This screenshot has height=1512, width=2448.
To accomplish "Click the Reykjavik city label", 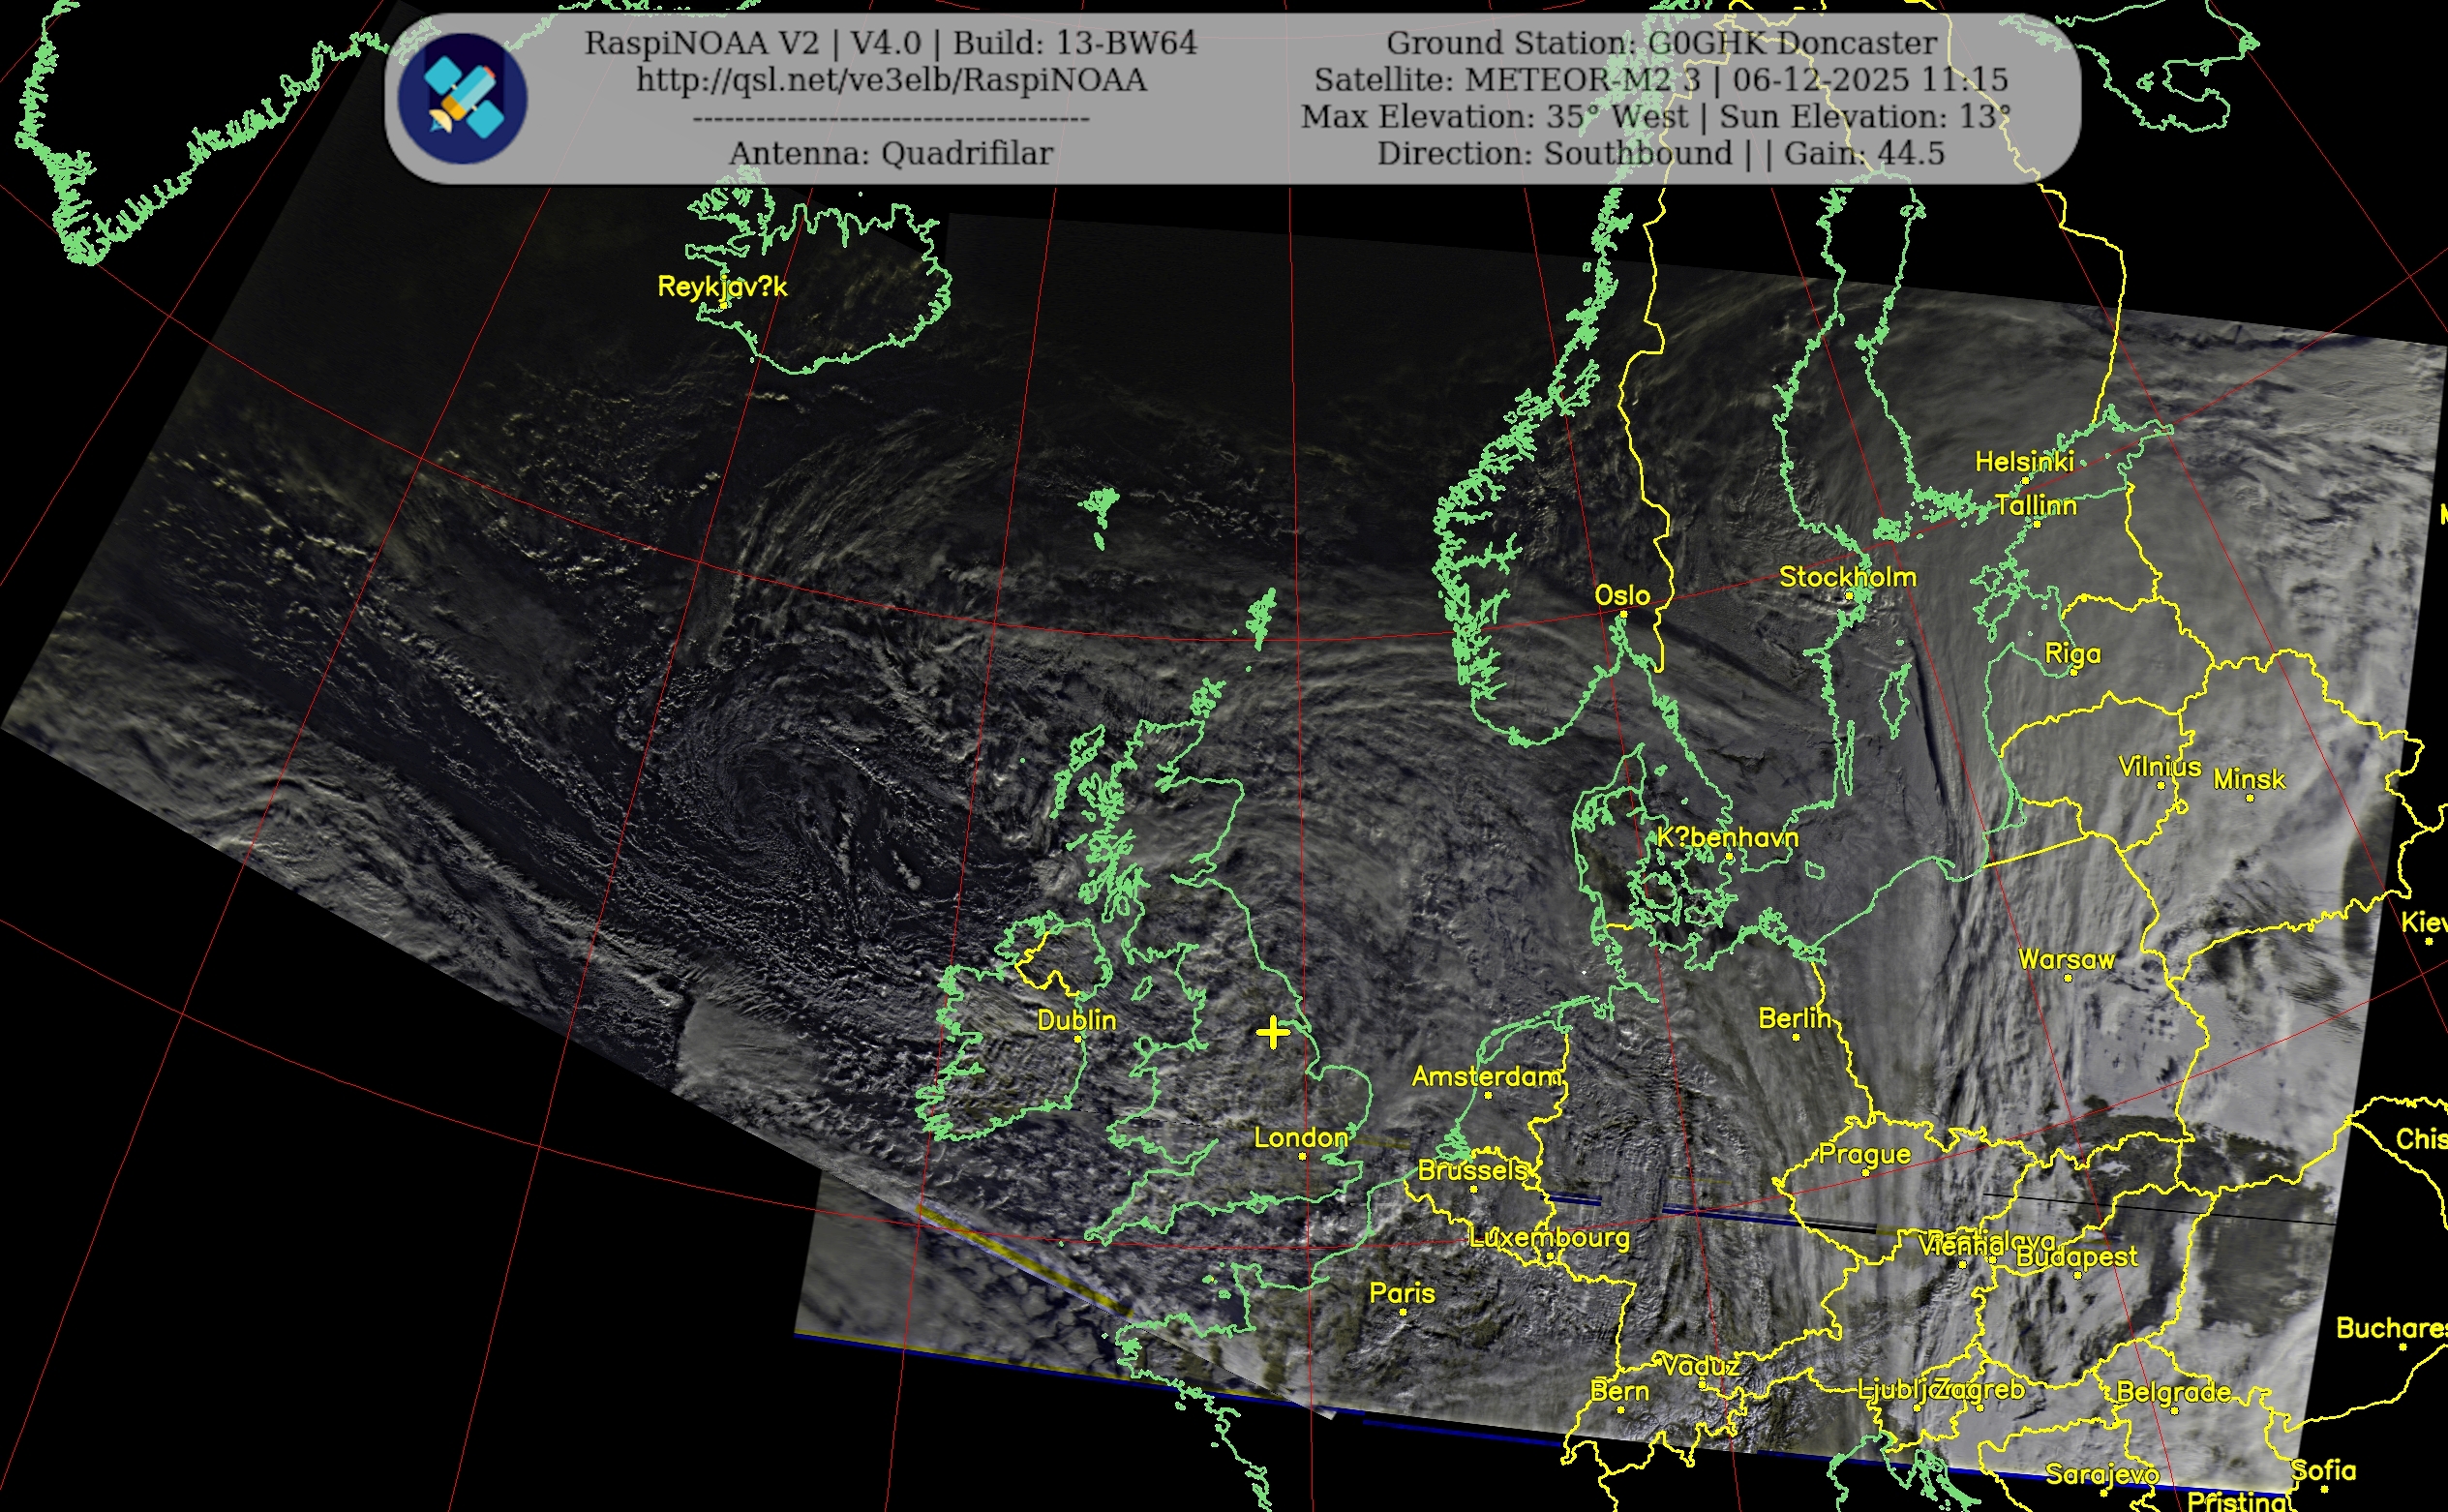I will [x=722, y=287].
